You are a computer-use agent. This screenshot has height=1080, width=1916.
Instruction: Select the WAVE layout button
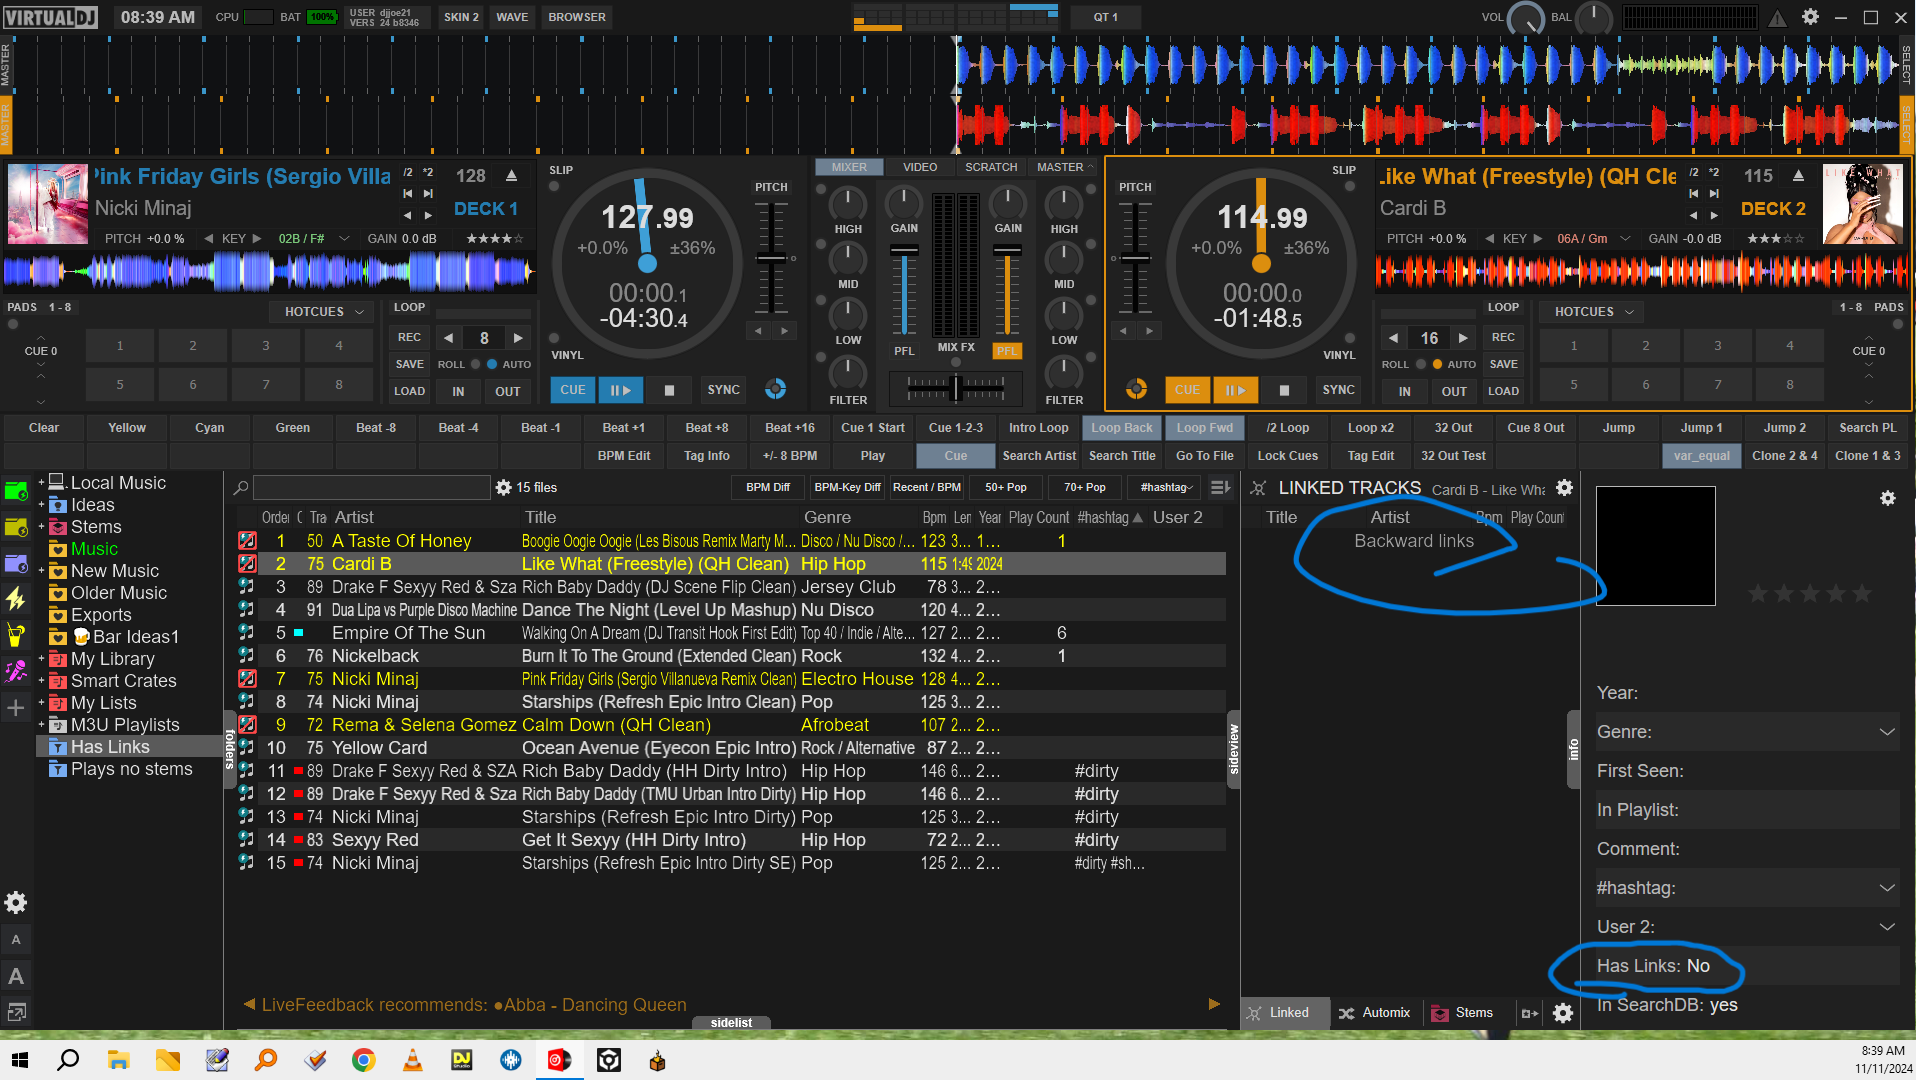point(512,17)
